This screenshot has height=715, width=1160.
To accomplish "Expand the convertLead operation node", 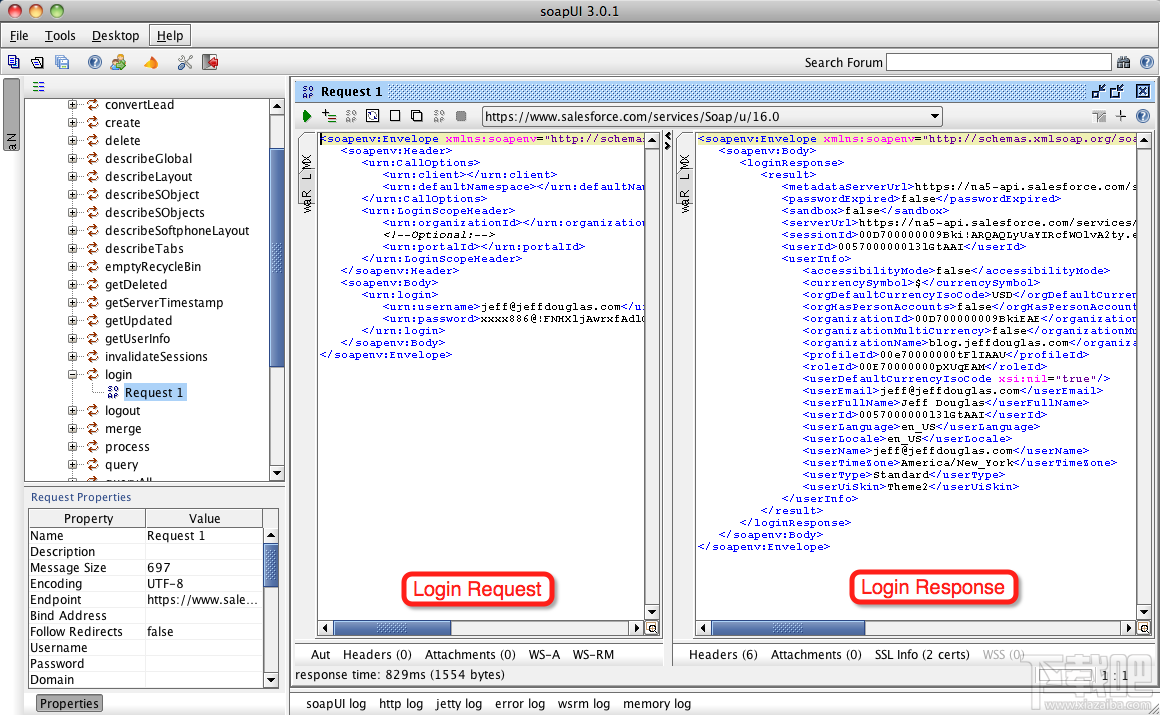I will [x=72, y=104].
